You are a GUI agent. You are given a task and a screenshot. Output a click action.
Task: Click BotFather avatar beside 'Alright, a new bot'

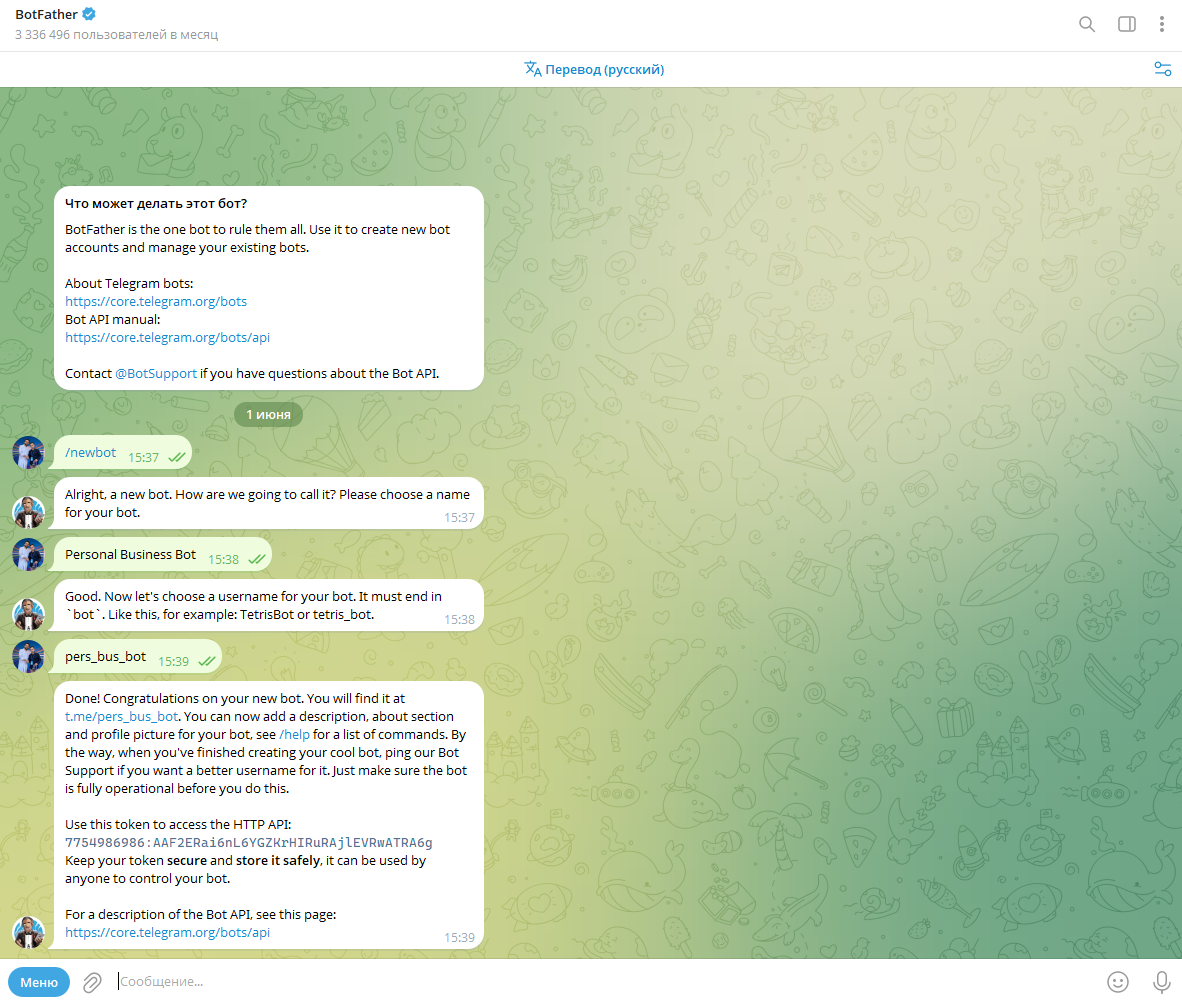pos(29,513)
